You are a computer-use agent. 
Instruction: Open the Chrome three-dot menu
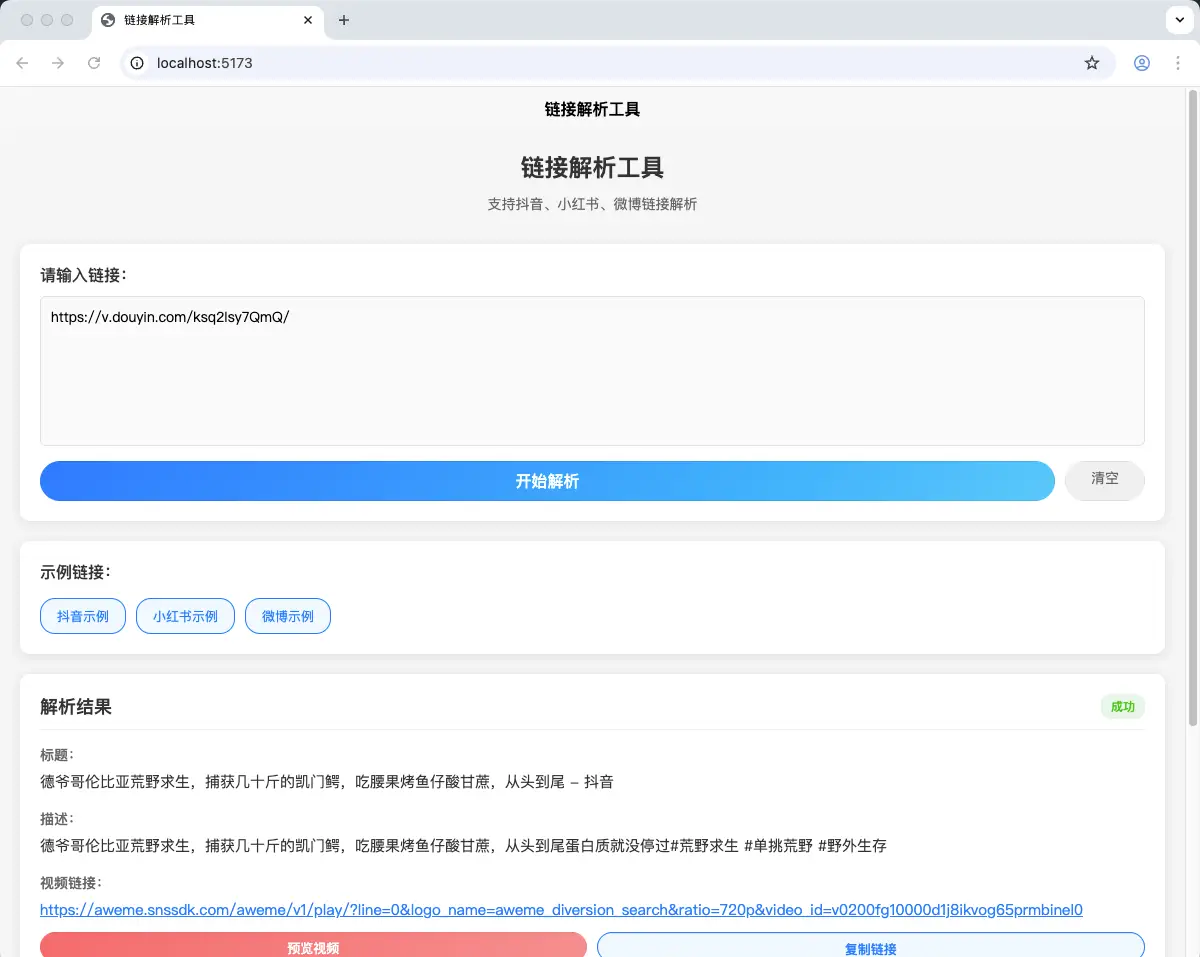point(1177,63)
